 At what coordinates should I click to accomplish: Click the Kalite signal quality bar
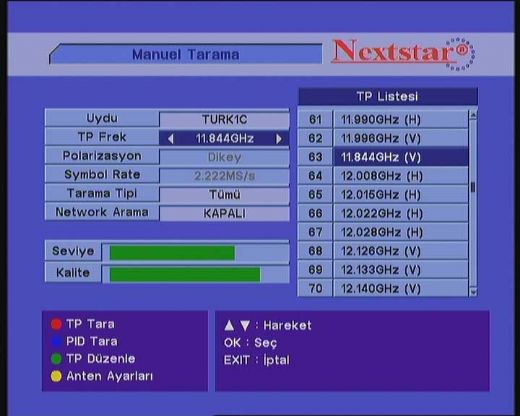pos(196,275)
